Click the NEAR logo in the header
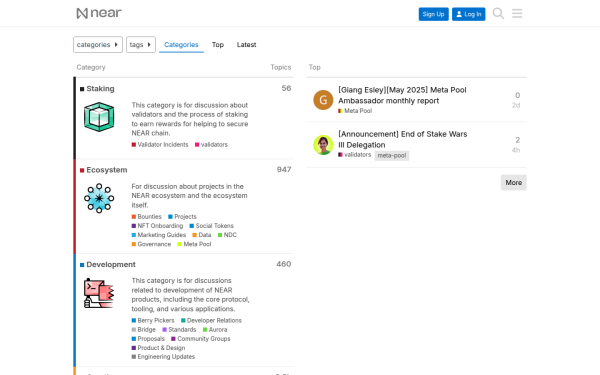 pyautogui.click(x=99, y=13)
